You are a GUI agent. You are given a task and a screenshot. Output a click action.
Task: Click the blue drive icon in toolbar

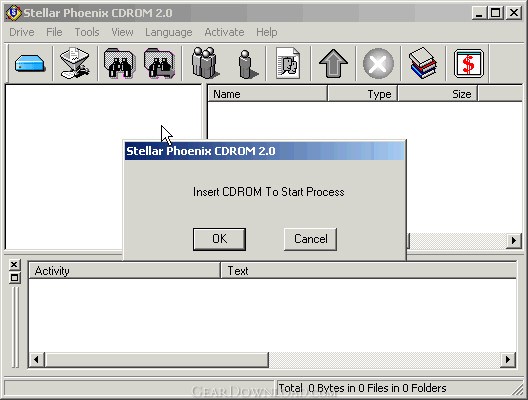point(30,63)
